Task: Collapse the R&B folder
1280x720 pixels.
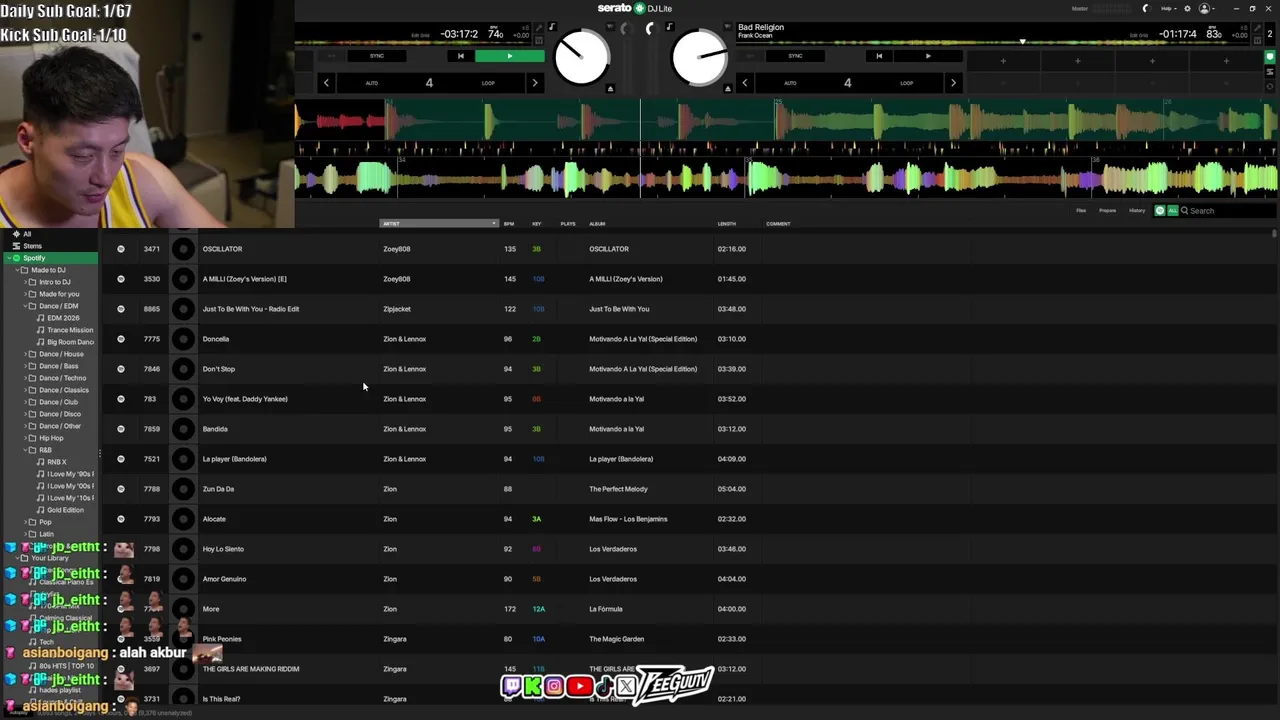Action: coord(24,450)
